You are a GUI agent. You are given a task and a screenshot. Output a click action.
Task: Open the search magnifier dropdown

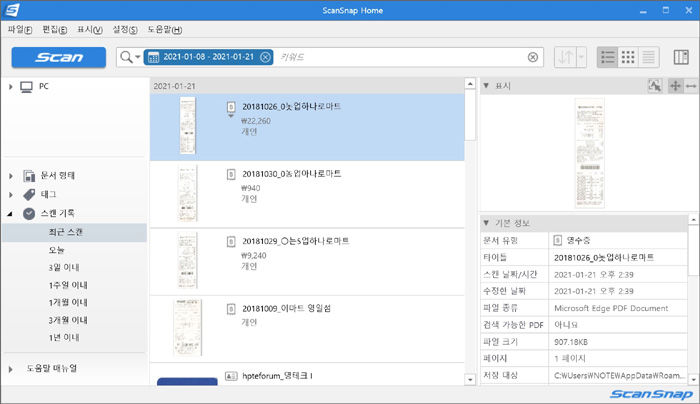138,57
